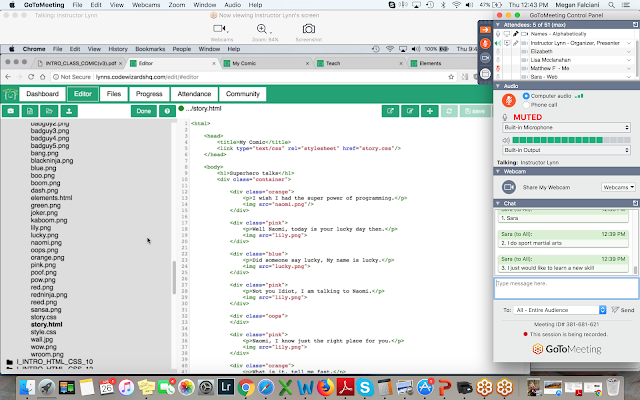This screenshot has width=640, height=400.
Task: Pop out the Chat pane icon
Action: click(x=635, y=203)
